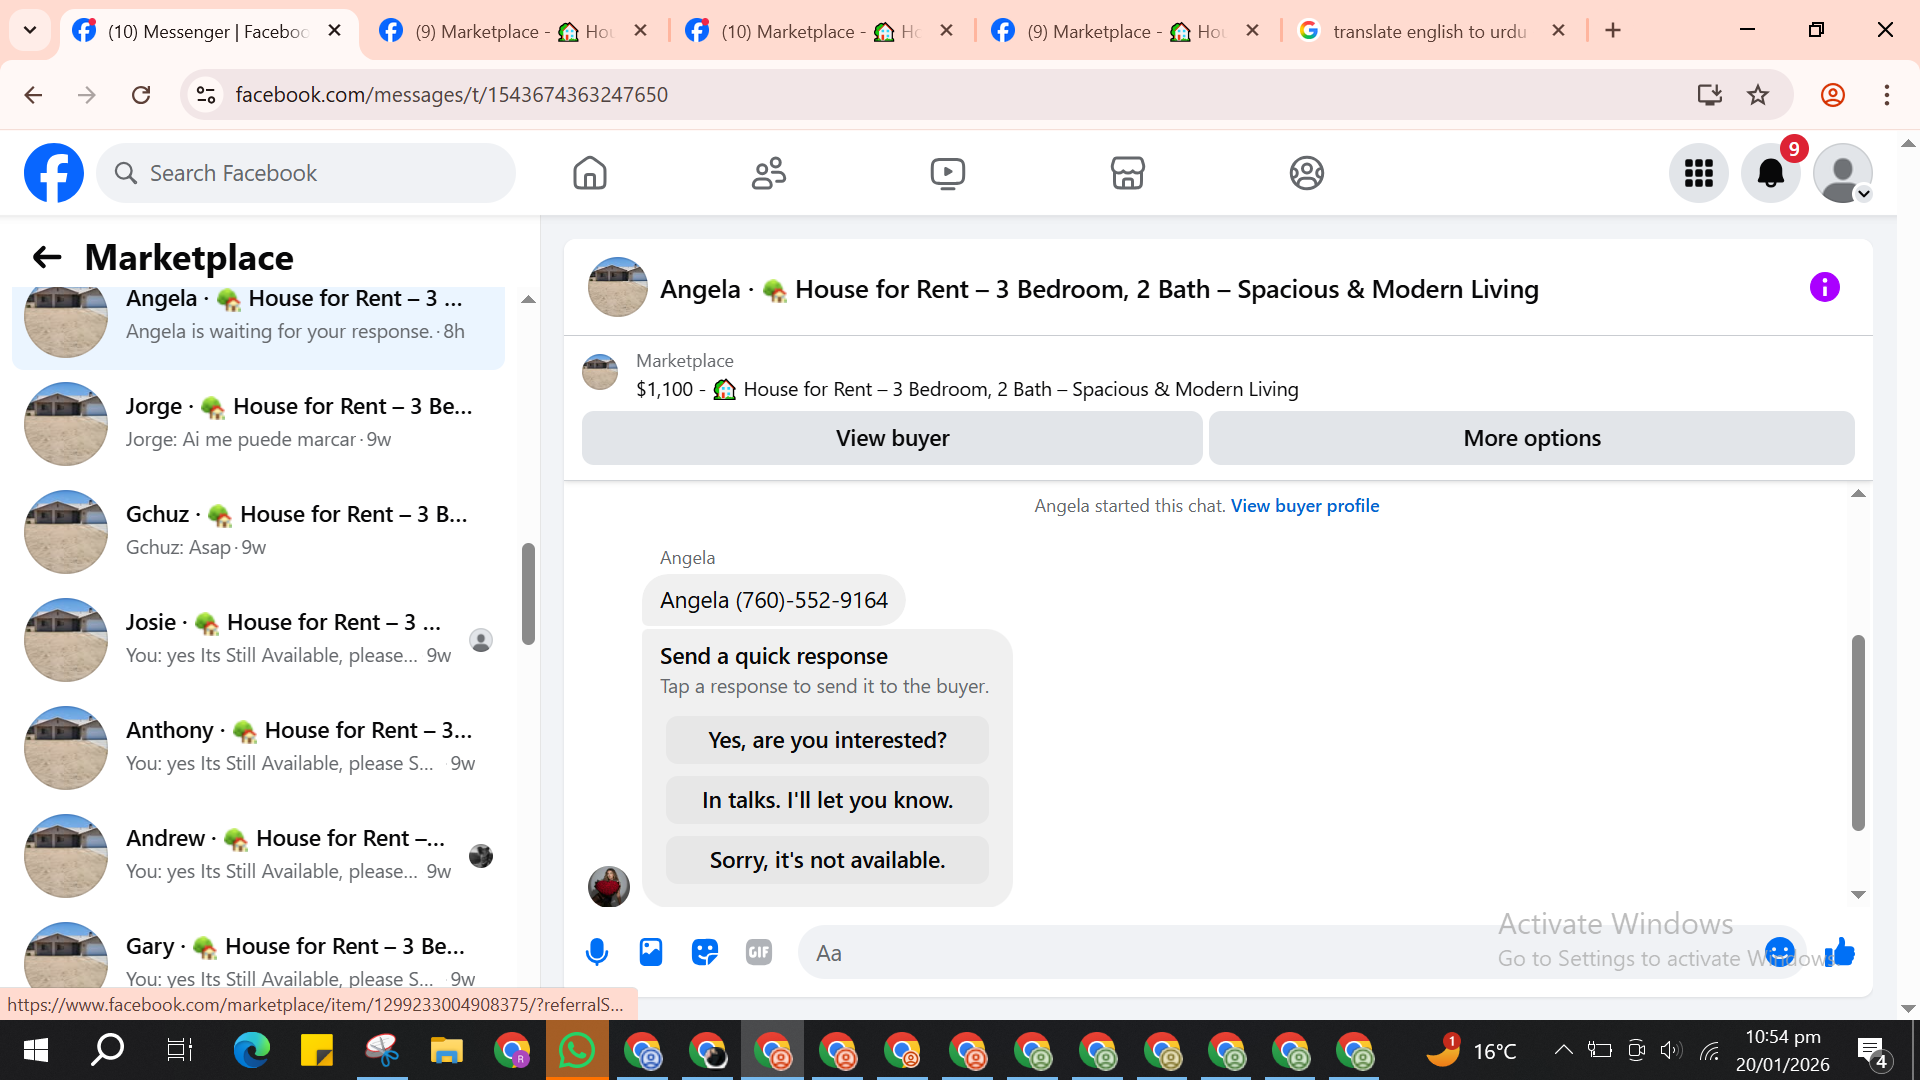The width and height of the screenshot is (1920, 1080).
Task: Go to the Home feed icon
Action: (590, 173)
